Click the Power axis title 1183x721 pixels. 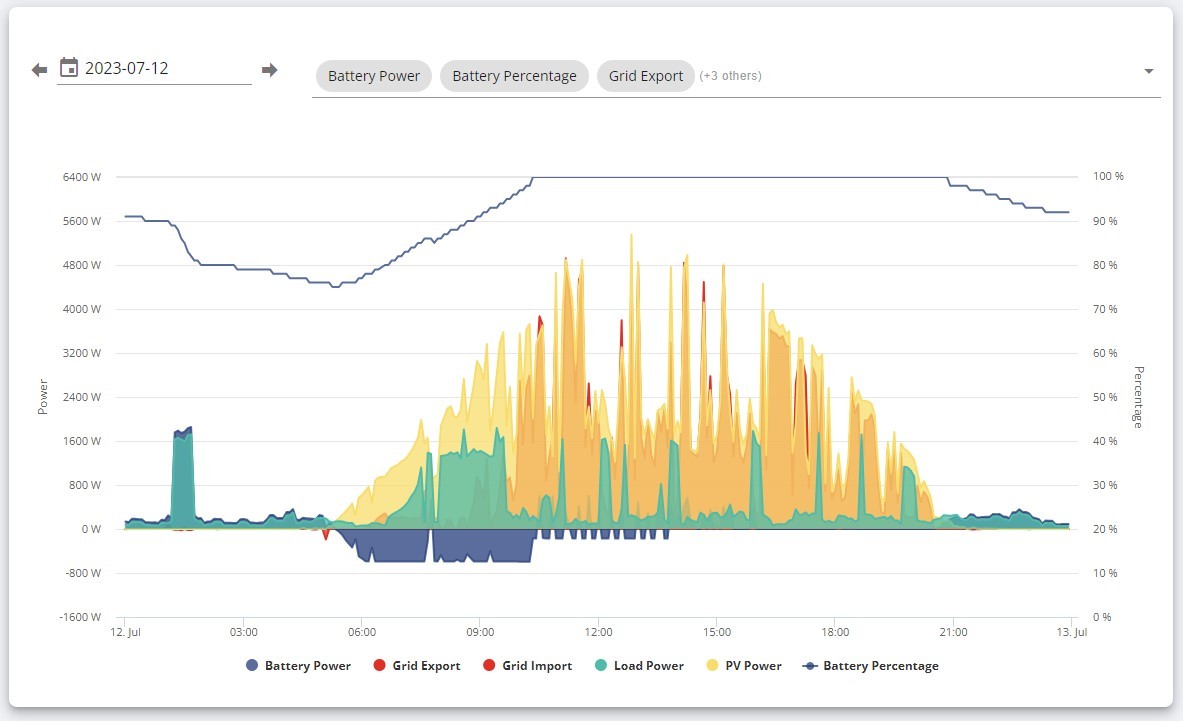pos(43,397)
